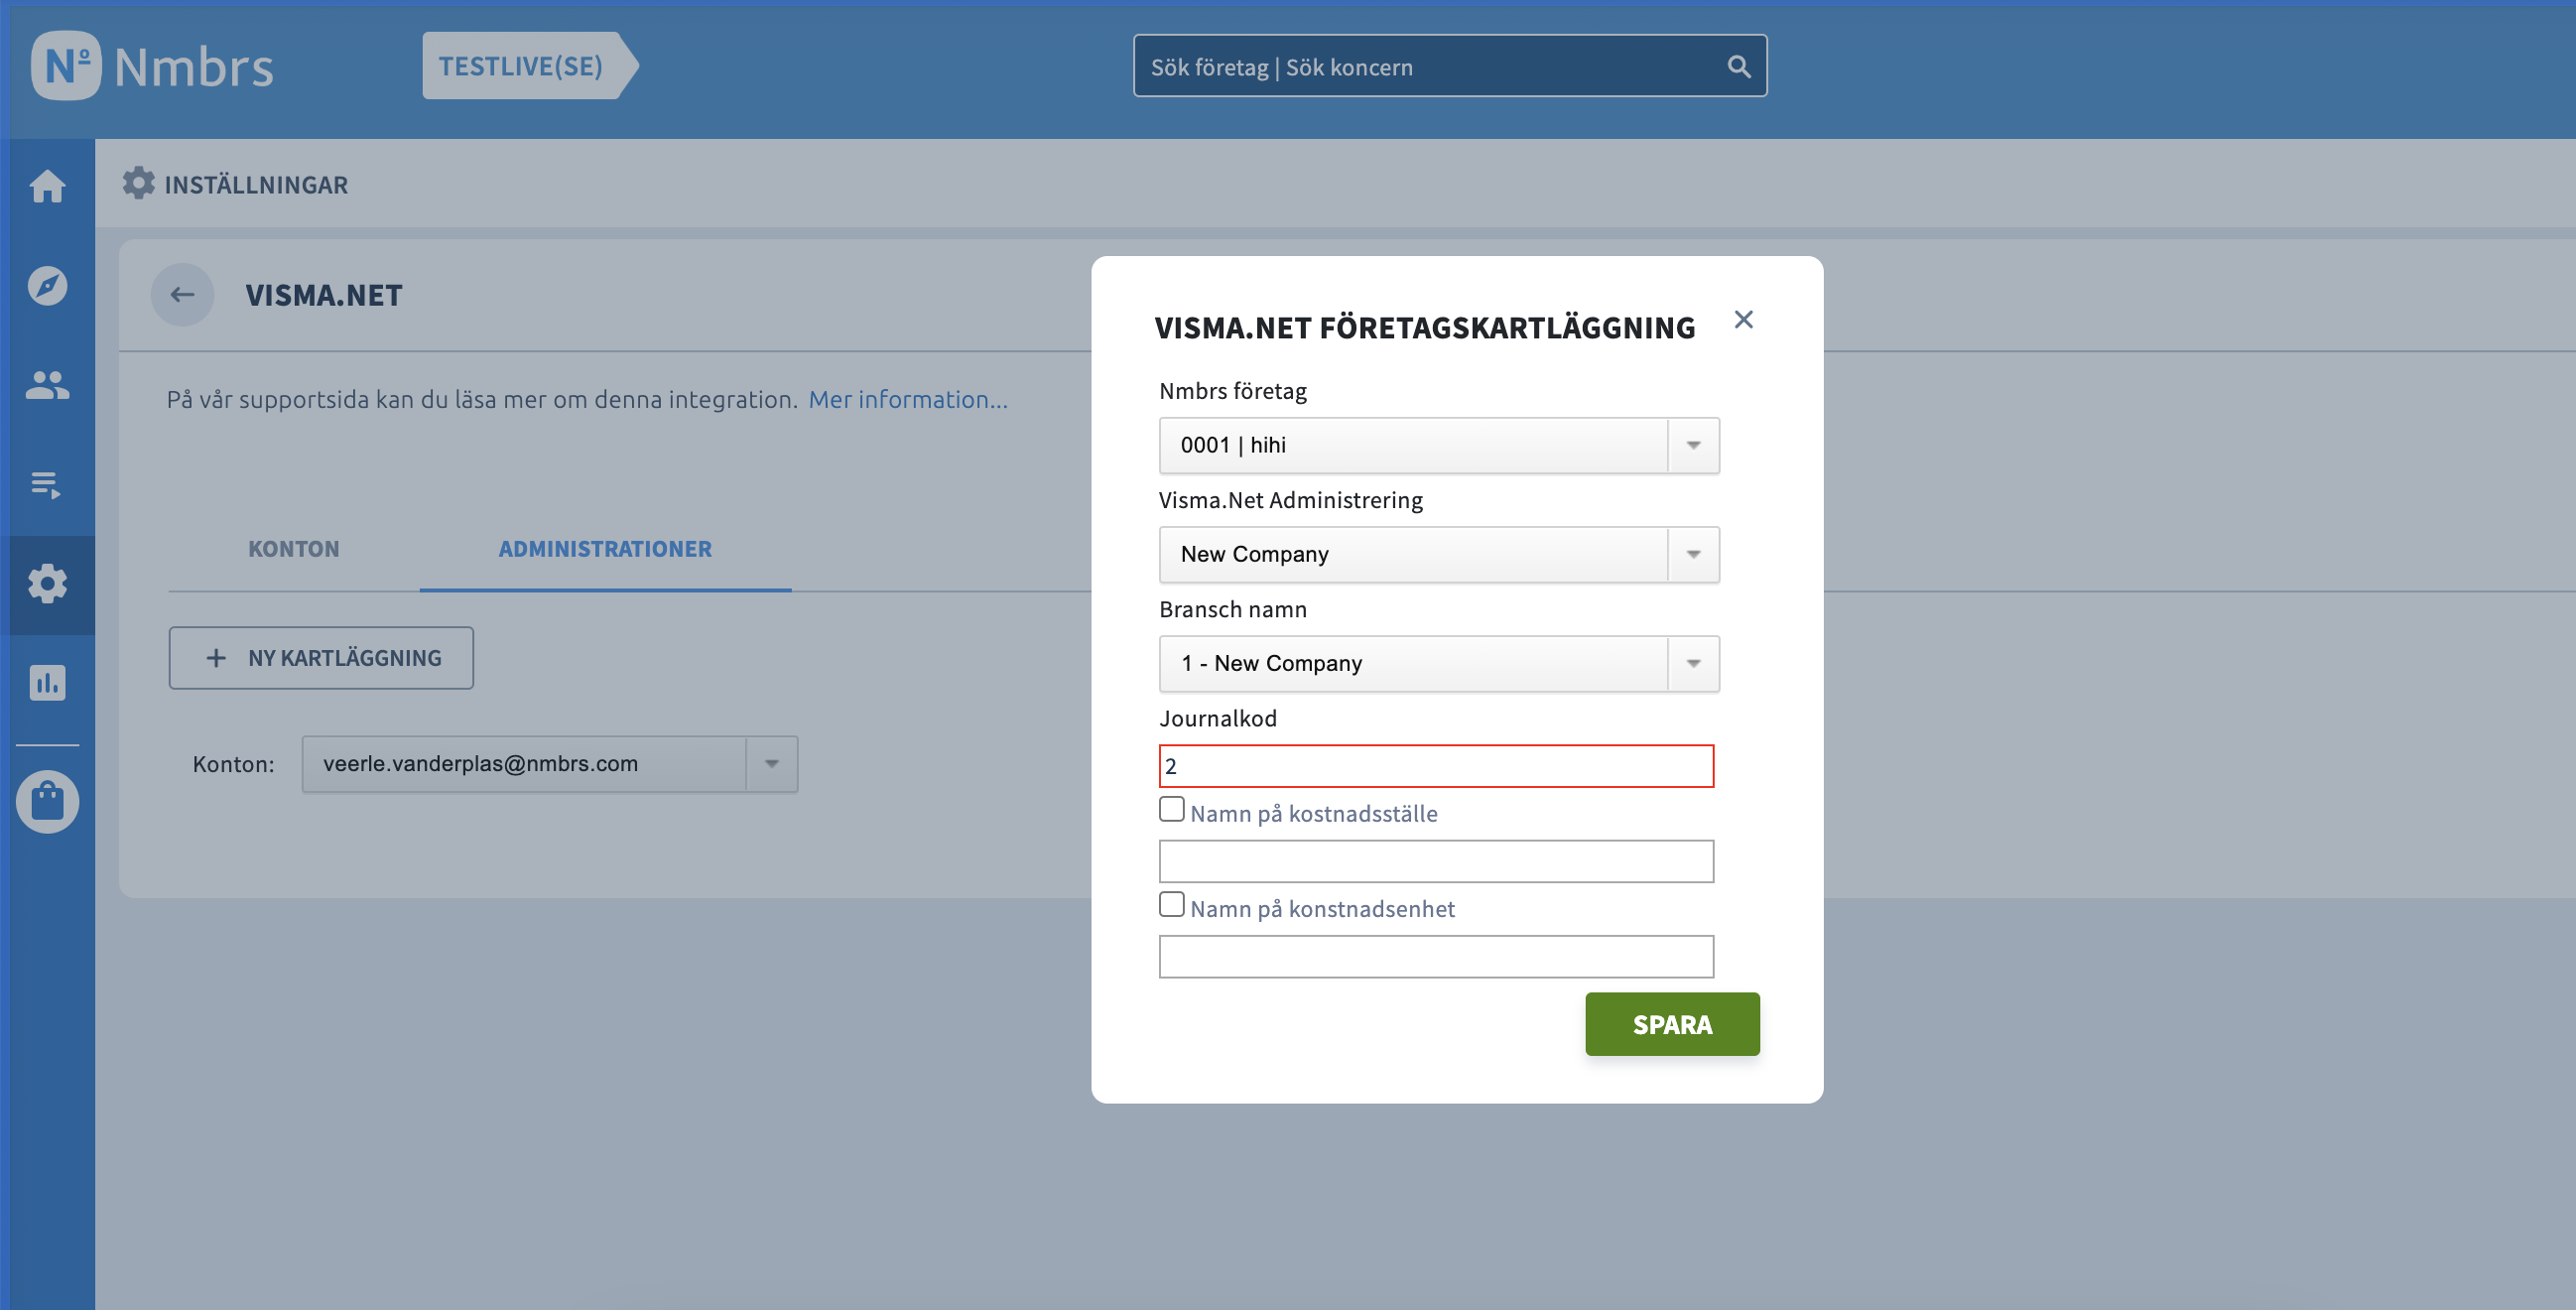Viewport: 2576px width, 1310px height.
Task: Close the Visma.net företagskartläggning dialog
Action: click(x=1743, y=320)
